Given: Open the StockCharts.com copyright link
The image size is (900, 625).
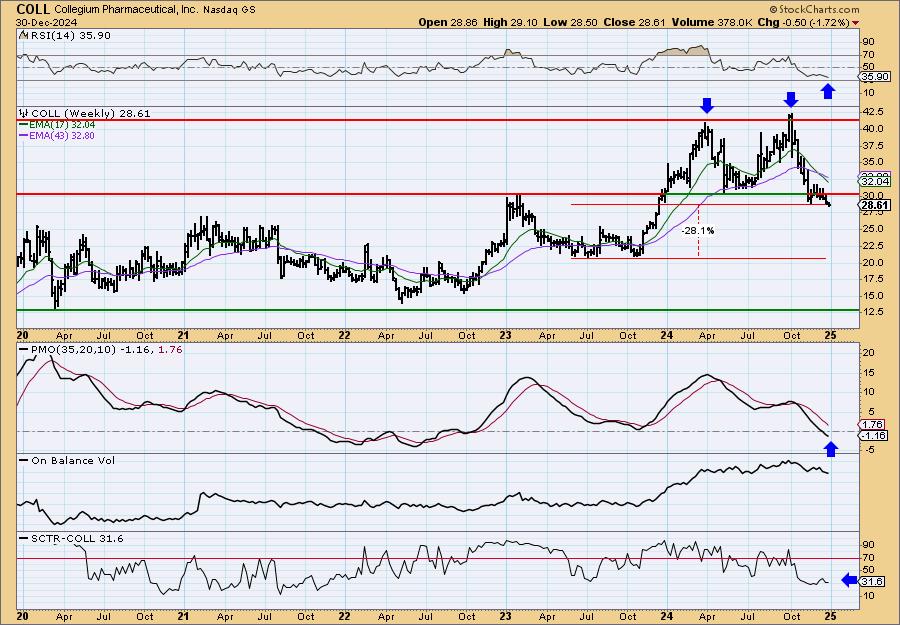Looking at the screenshot, I should (x=814, y=9).
